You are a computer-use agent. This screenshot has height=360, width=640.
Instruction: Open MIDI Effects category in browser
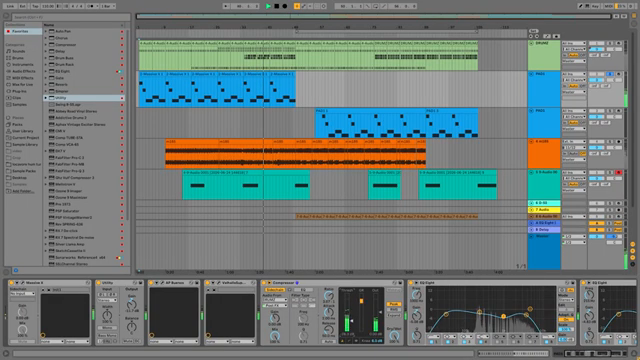tap(22, 78)
